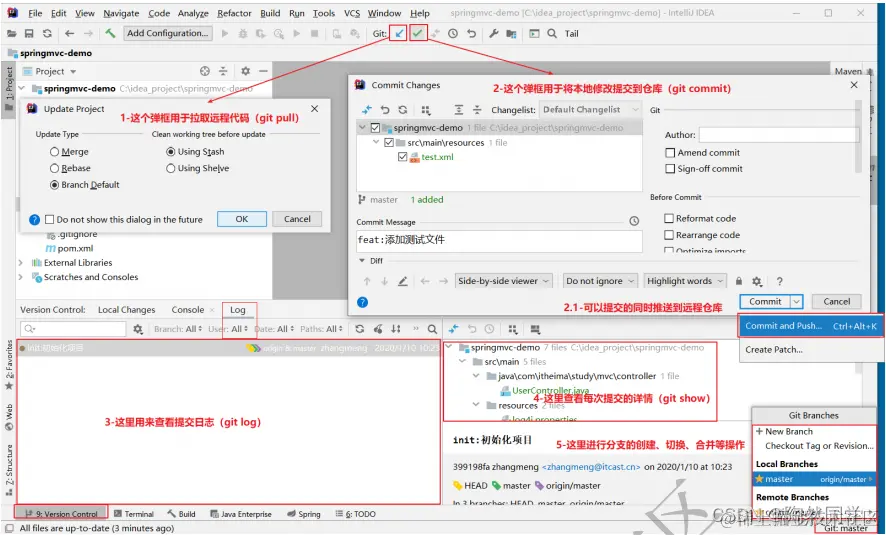Show commit message history clock icon

634,221
